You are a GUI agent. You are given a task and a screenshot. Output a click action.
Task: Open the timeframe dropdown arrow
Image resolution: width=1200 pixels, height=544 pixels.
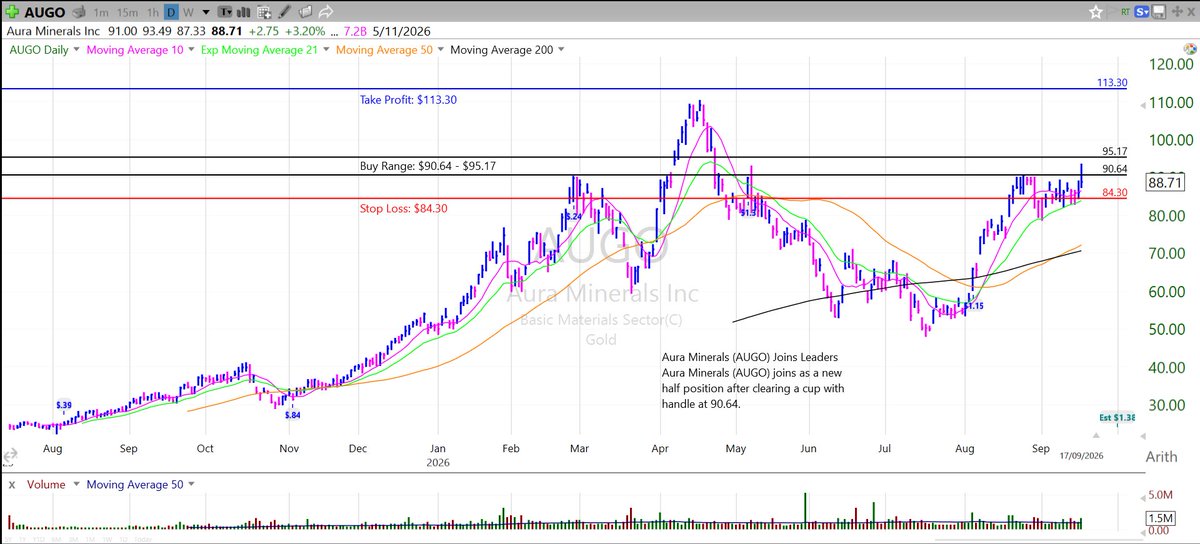pyautogui.click(x=206, y=13)
